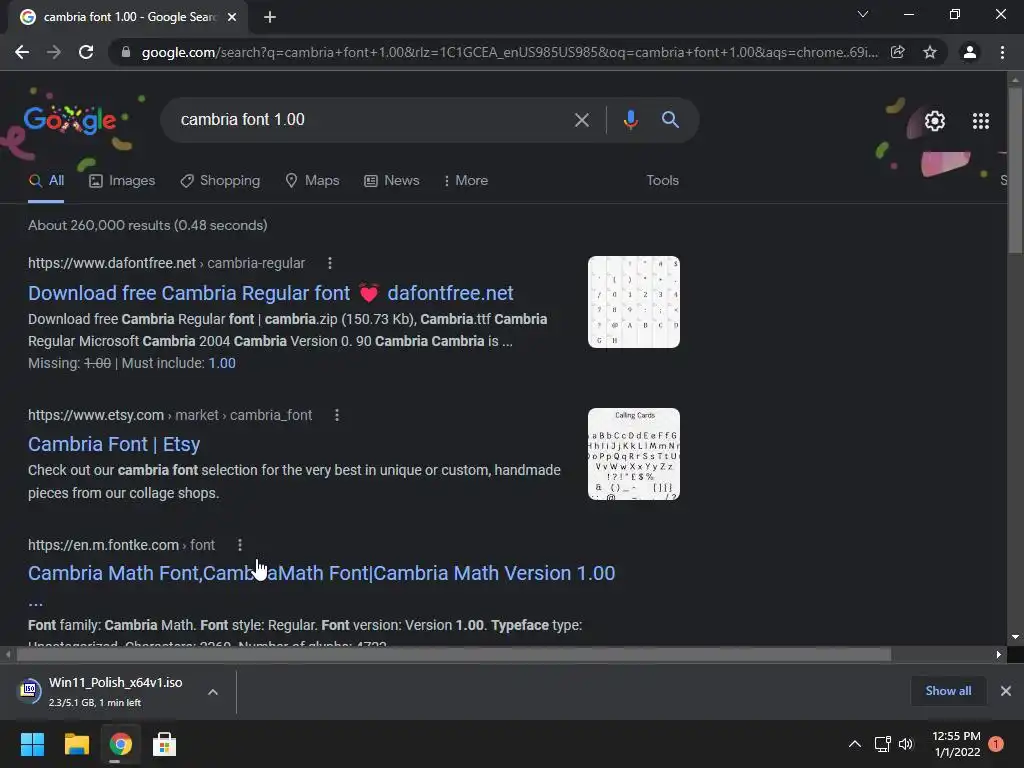Switch to the News tab

point(391,181)
